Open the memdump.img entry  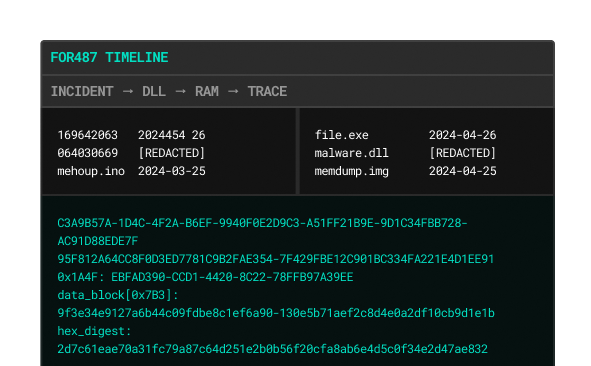[x=351, y=171]
